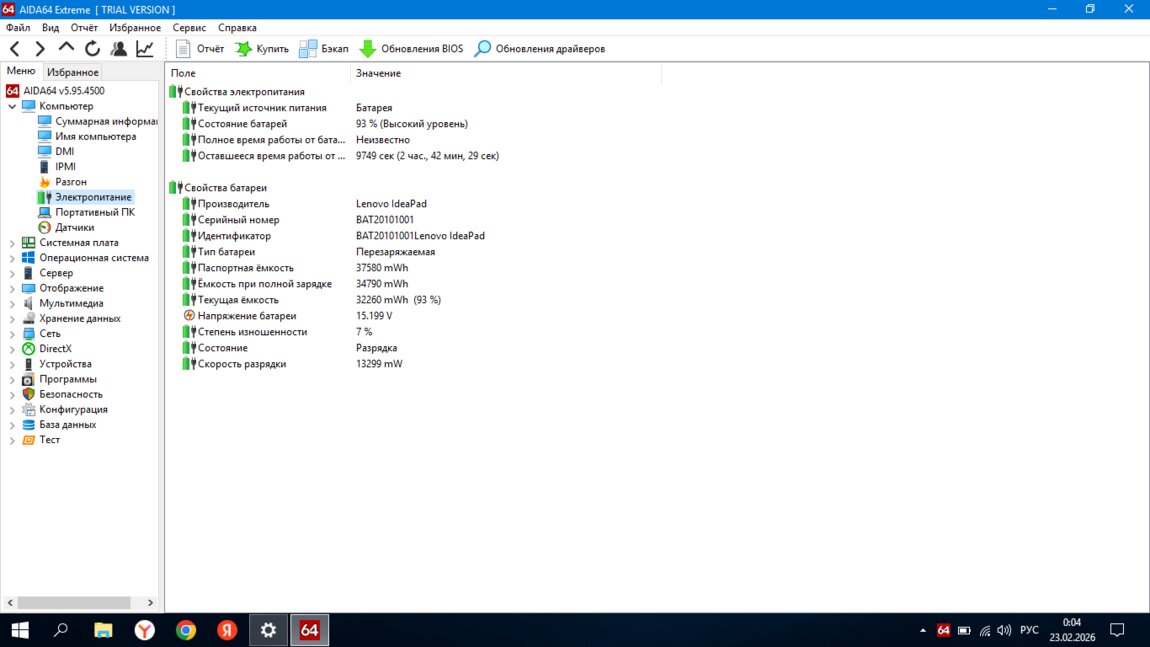Click the BIOS updates green arrow button
The image size is (1150, 647).
411,48
